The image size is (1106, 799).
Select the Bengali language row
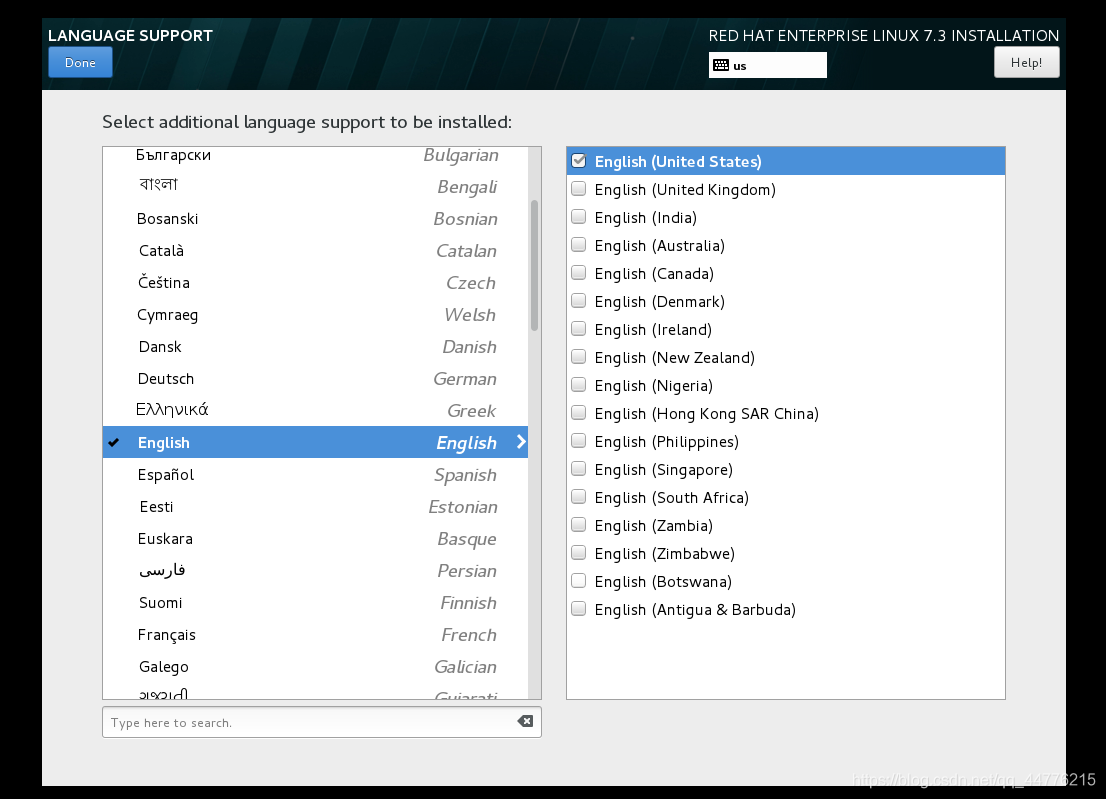tap(315, 186)
